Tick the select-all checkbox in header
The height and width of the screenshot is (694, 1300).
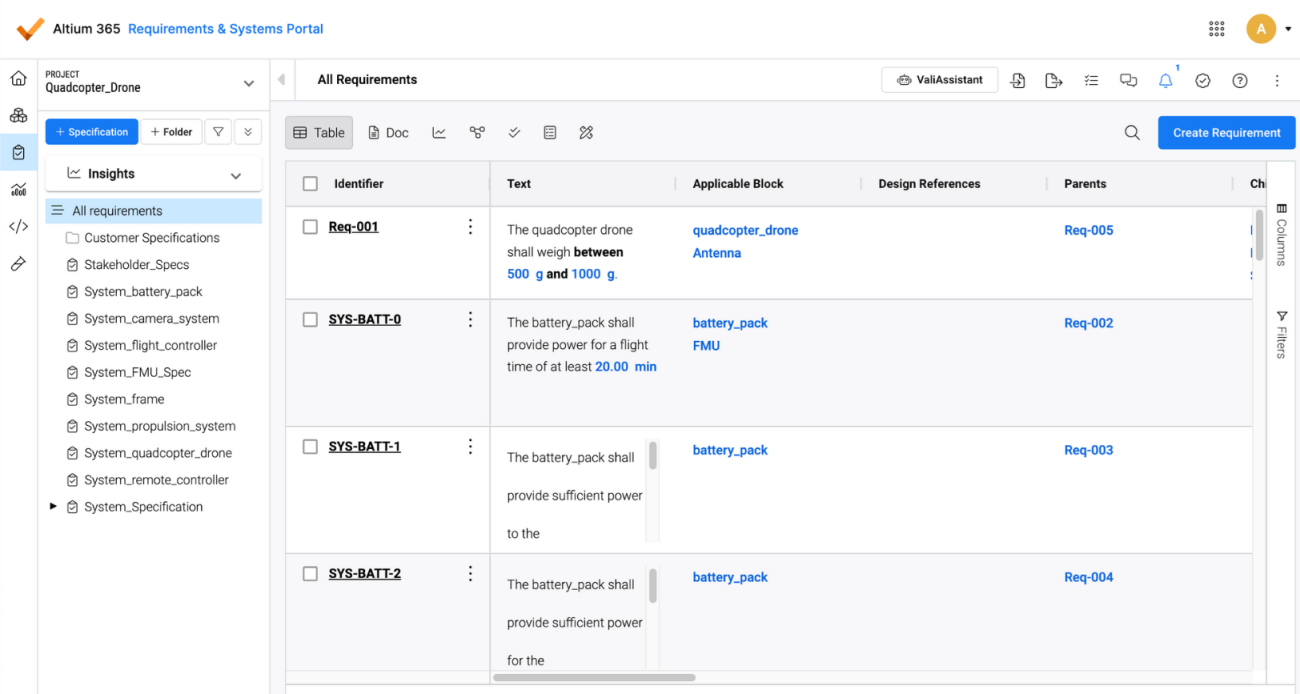pyautogui.click(x=310, y=184)
